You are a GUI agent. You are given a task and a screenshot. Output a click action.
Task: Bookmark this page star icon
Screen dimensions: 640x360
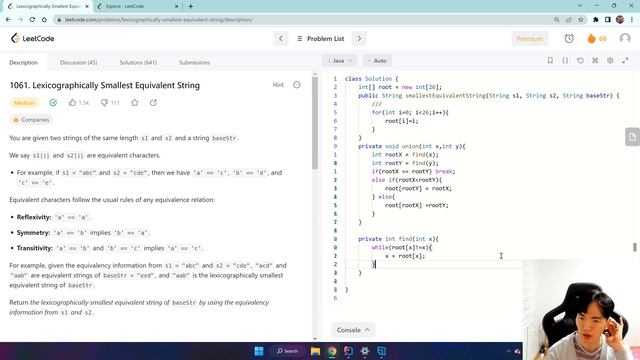[580, 19]
